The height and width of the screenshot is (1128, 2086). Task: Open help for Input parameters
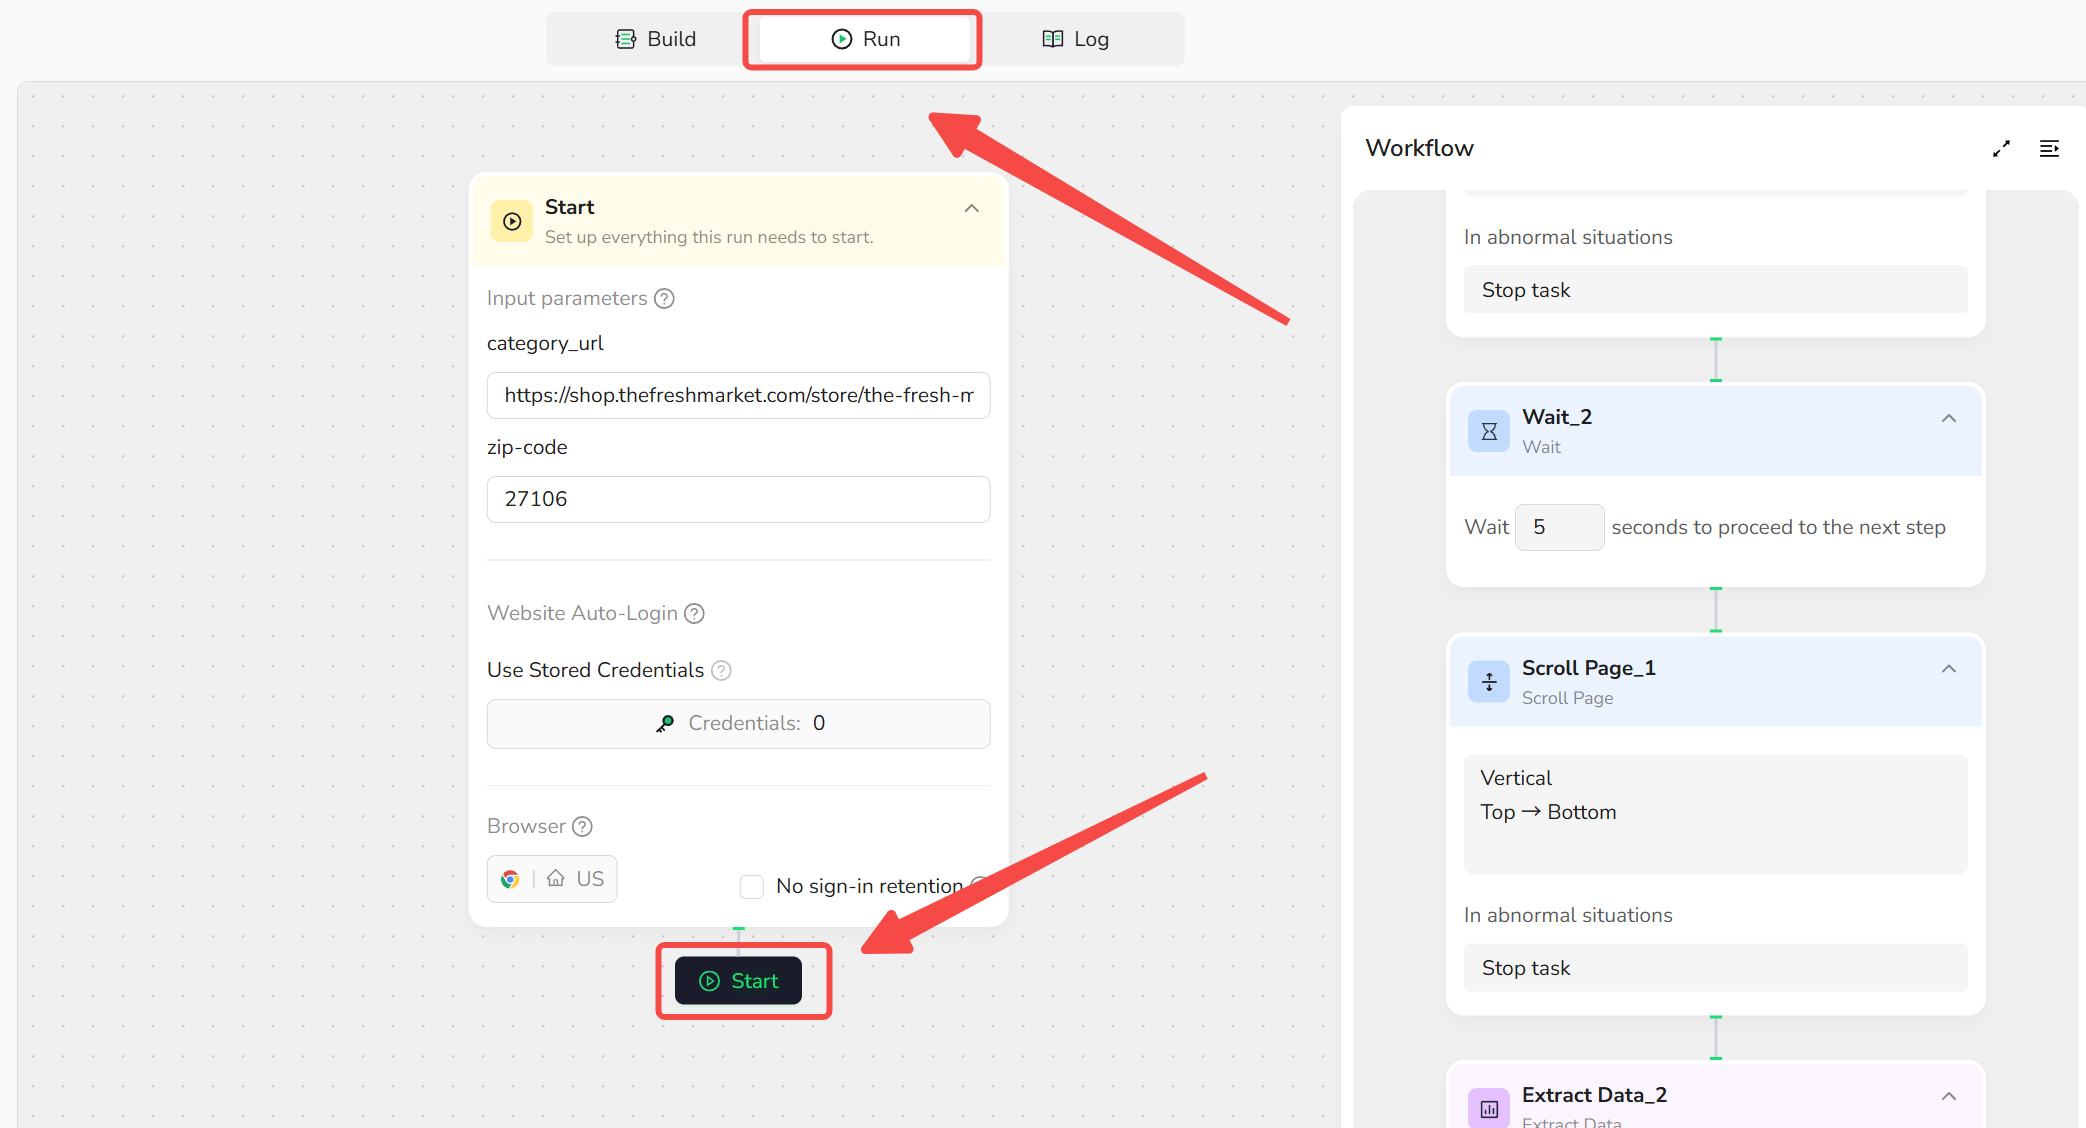point(664,299)
